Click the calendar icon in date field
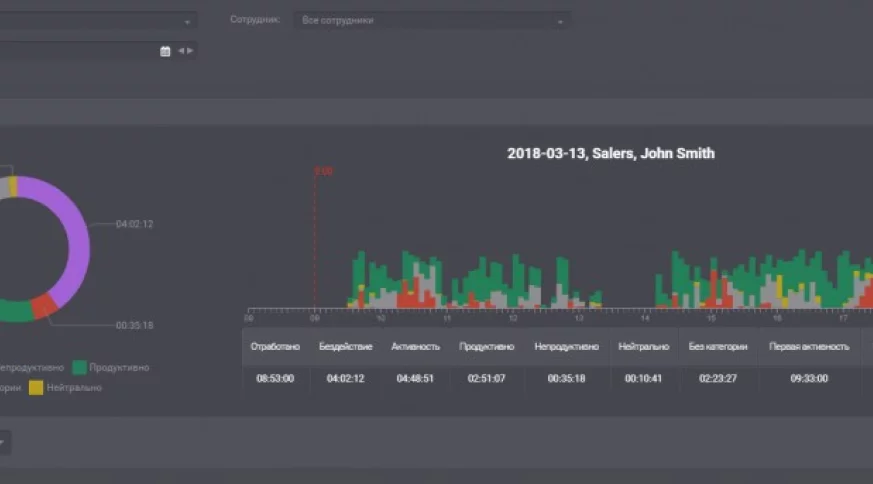 click(165, 51)
